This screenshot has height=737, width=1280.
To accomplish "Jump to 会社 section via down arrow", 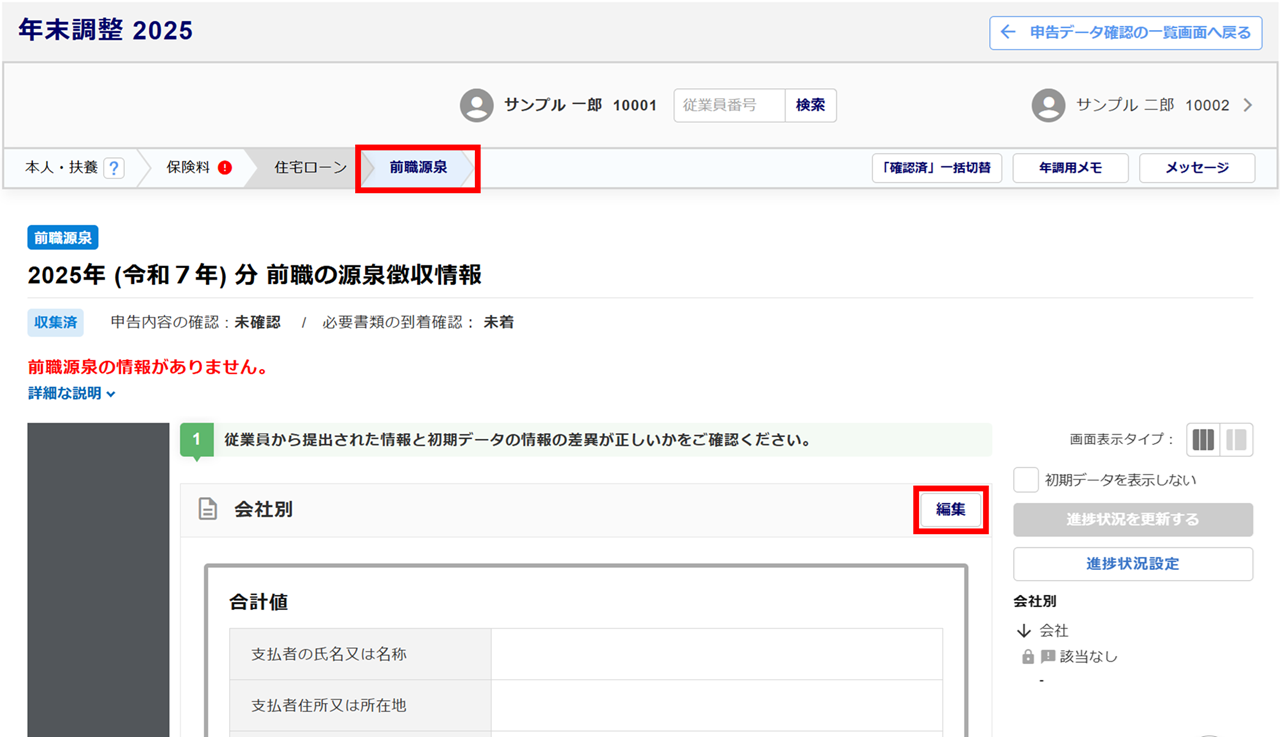I will coord(1024,631).
